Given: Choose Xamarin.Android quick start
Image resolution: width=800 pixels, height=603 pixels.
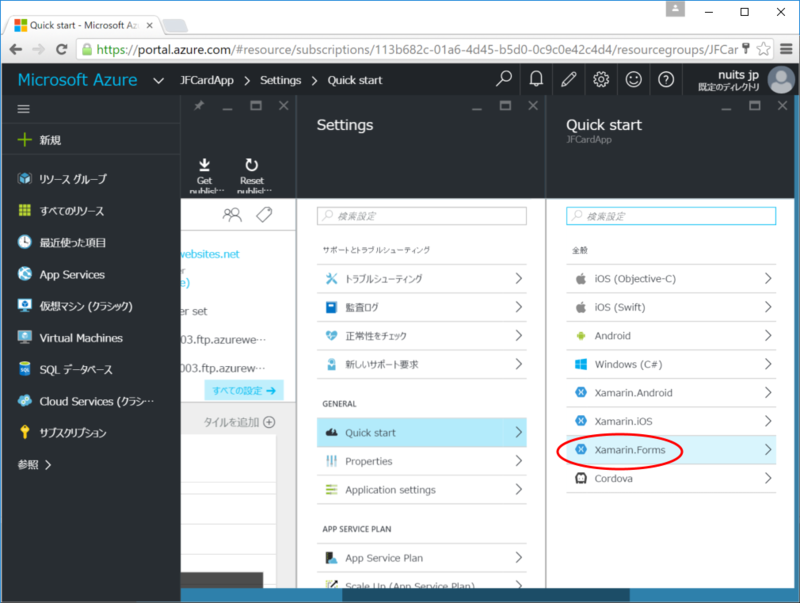Looking at the screenshot, I should pyautogui.click(x=671, y=393).
